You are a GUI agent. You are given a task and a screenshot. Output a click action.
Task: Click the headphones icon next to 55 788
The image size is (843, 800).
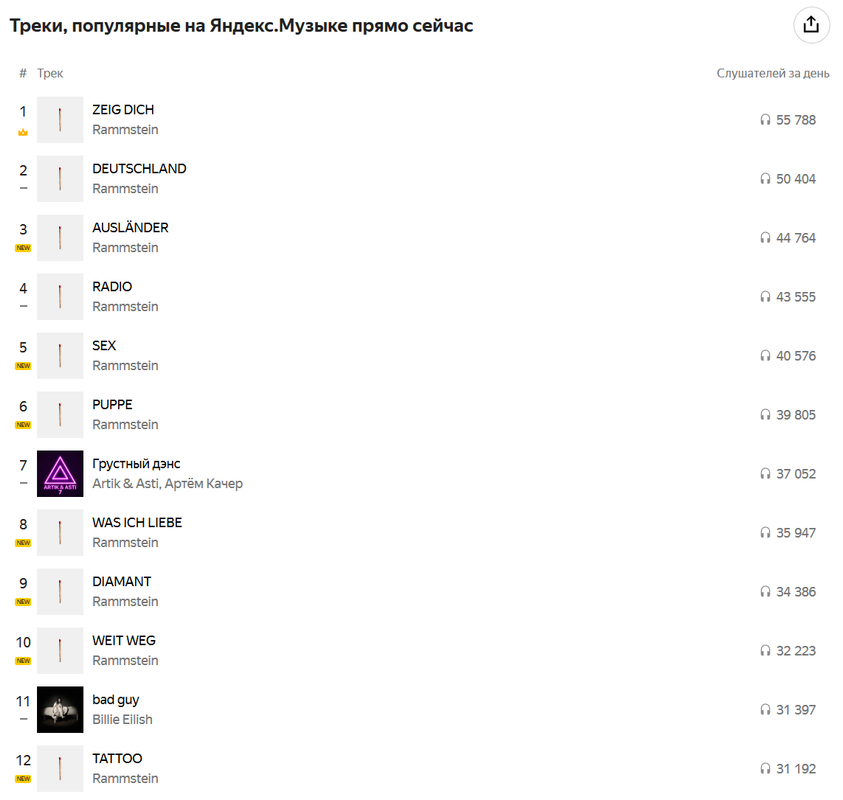pyautogui.click(x=766, y=120)
